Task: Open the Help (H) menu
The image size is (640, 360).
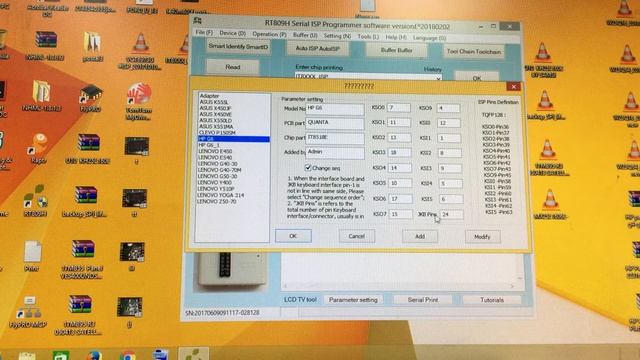Action: pos(396,37)
